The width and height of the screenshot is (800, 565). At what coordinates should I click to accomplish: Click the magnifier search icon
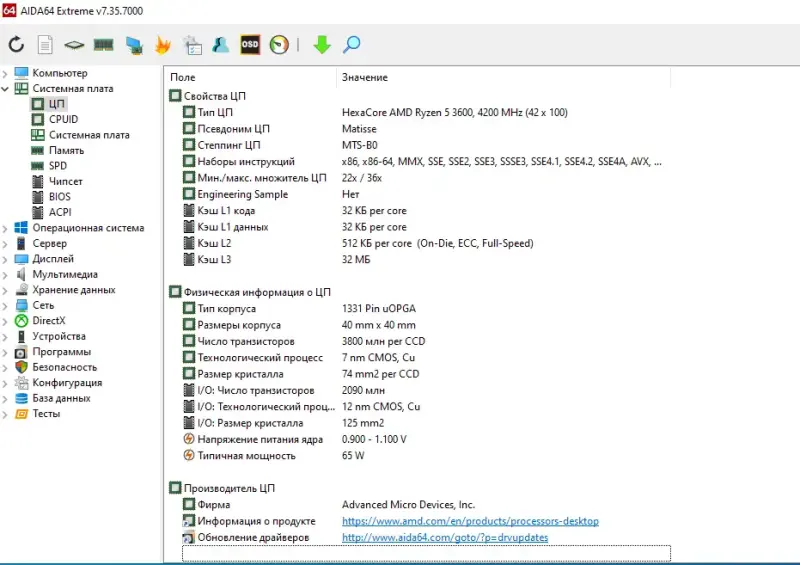click(352, 44)
